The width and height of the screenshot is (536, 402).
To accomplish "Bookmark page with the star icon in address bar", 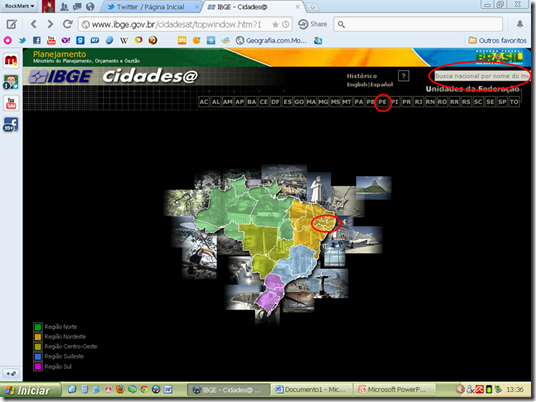I will [275, 25].
